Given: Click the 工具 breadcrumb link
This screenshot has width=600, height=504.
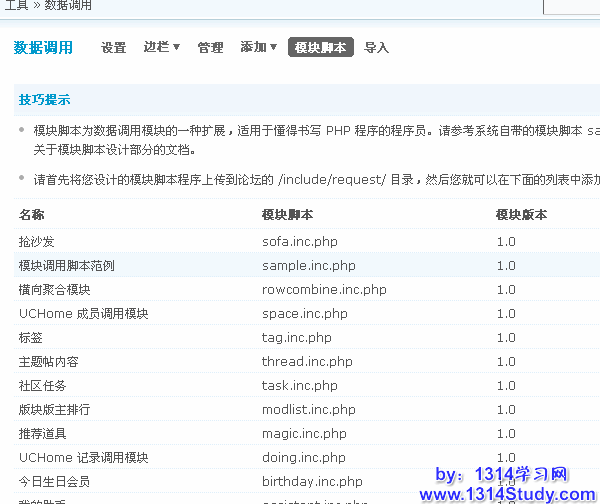Looking at the screenshot, I should [x=16, y=5].
